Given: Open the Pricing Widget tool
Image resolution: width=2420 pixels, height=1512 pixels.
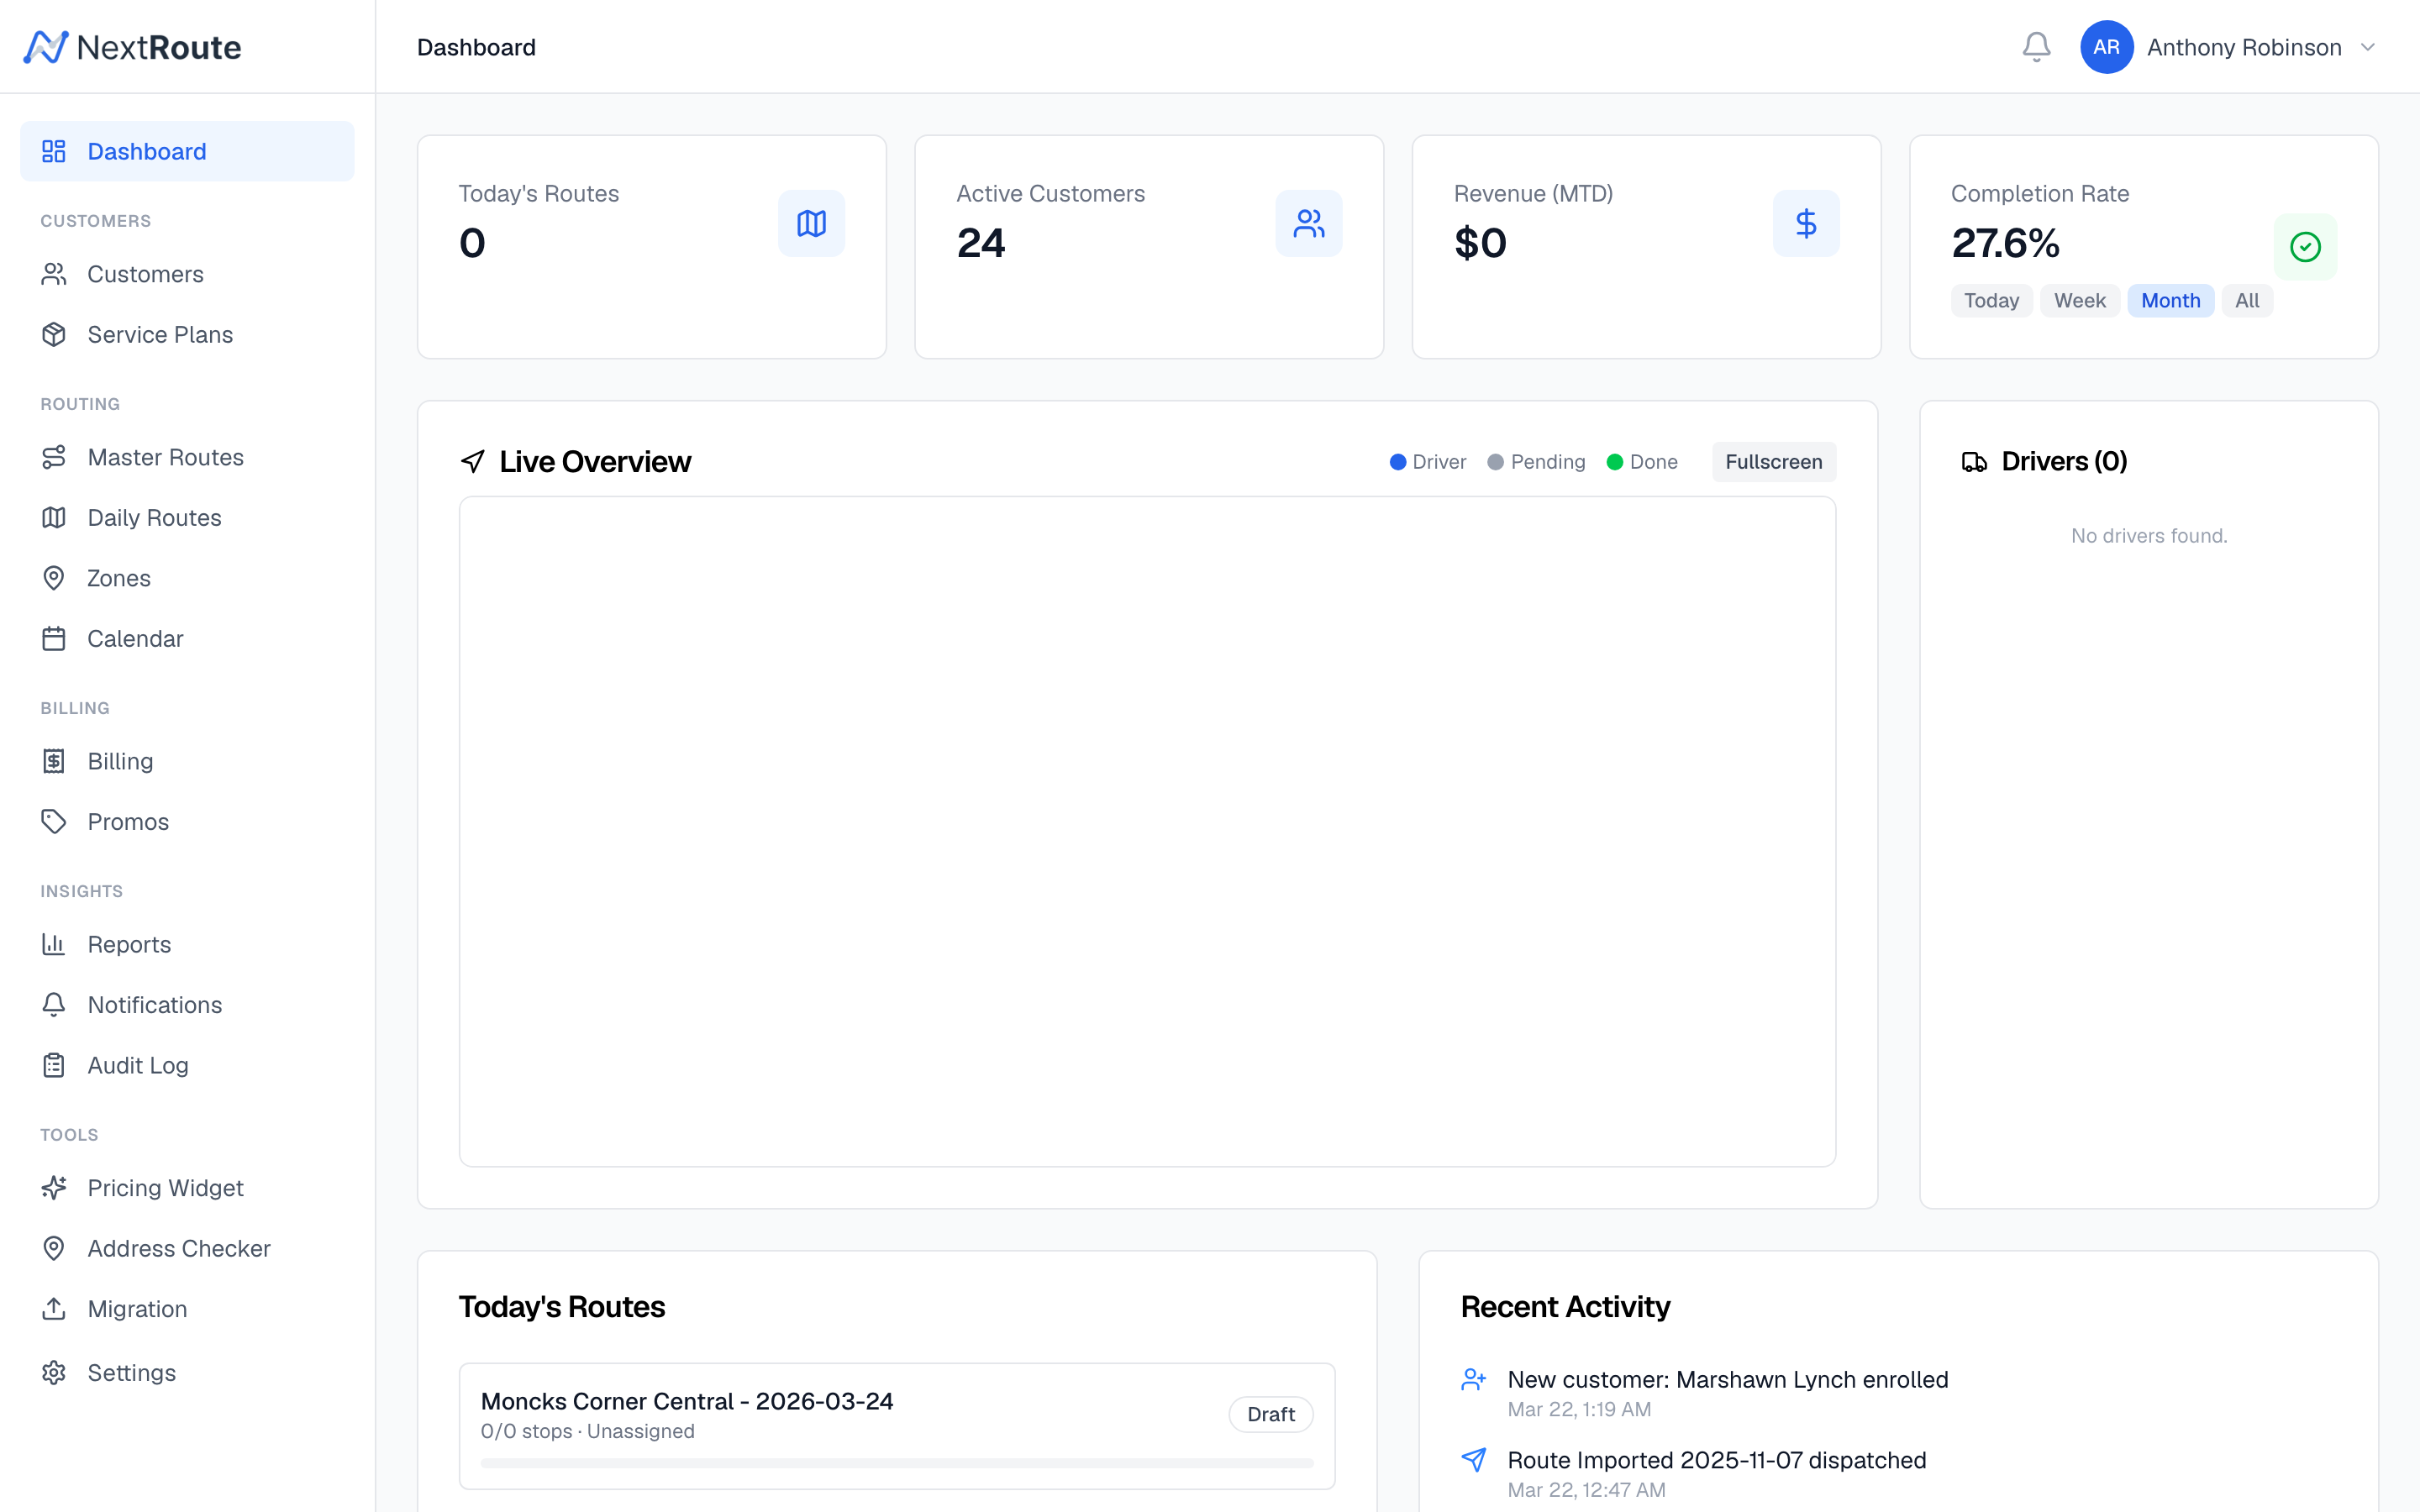Looking at the screenshot, I should (x=165, y=1188).
